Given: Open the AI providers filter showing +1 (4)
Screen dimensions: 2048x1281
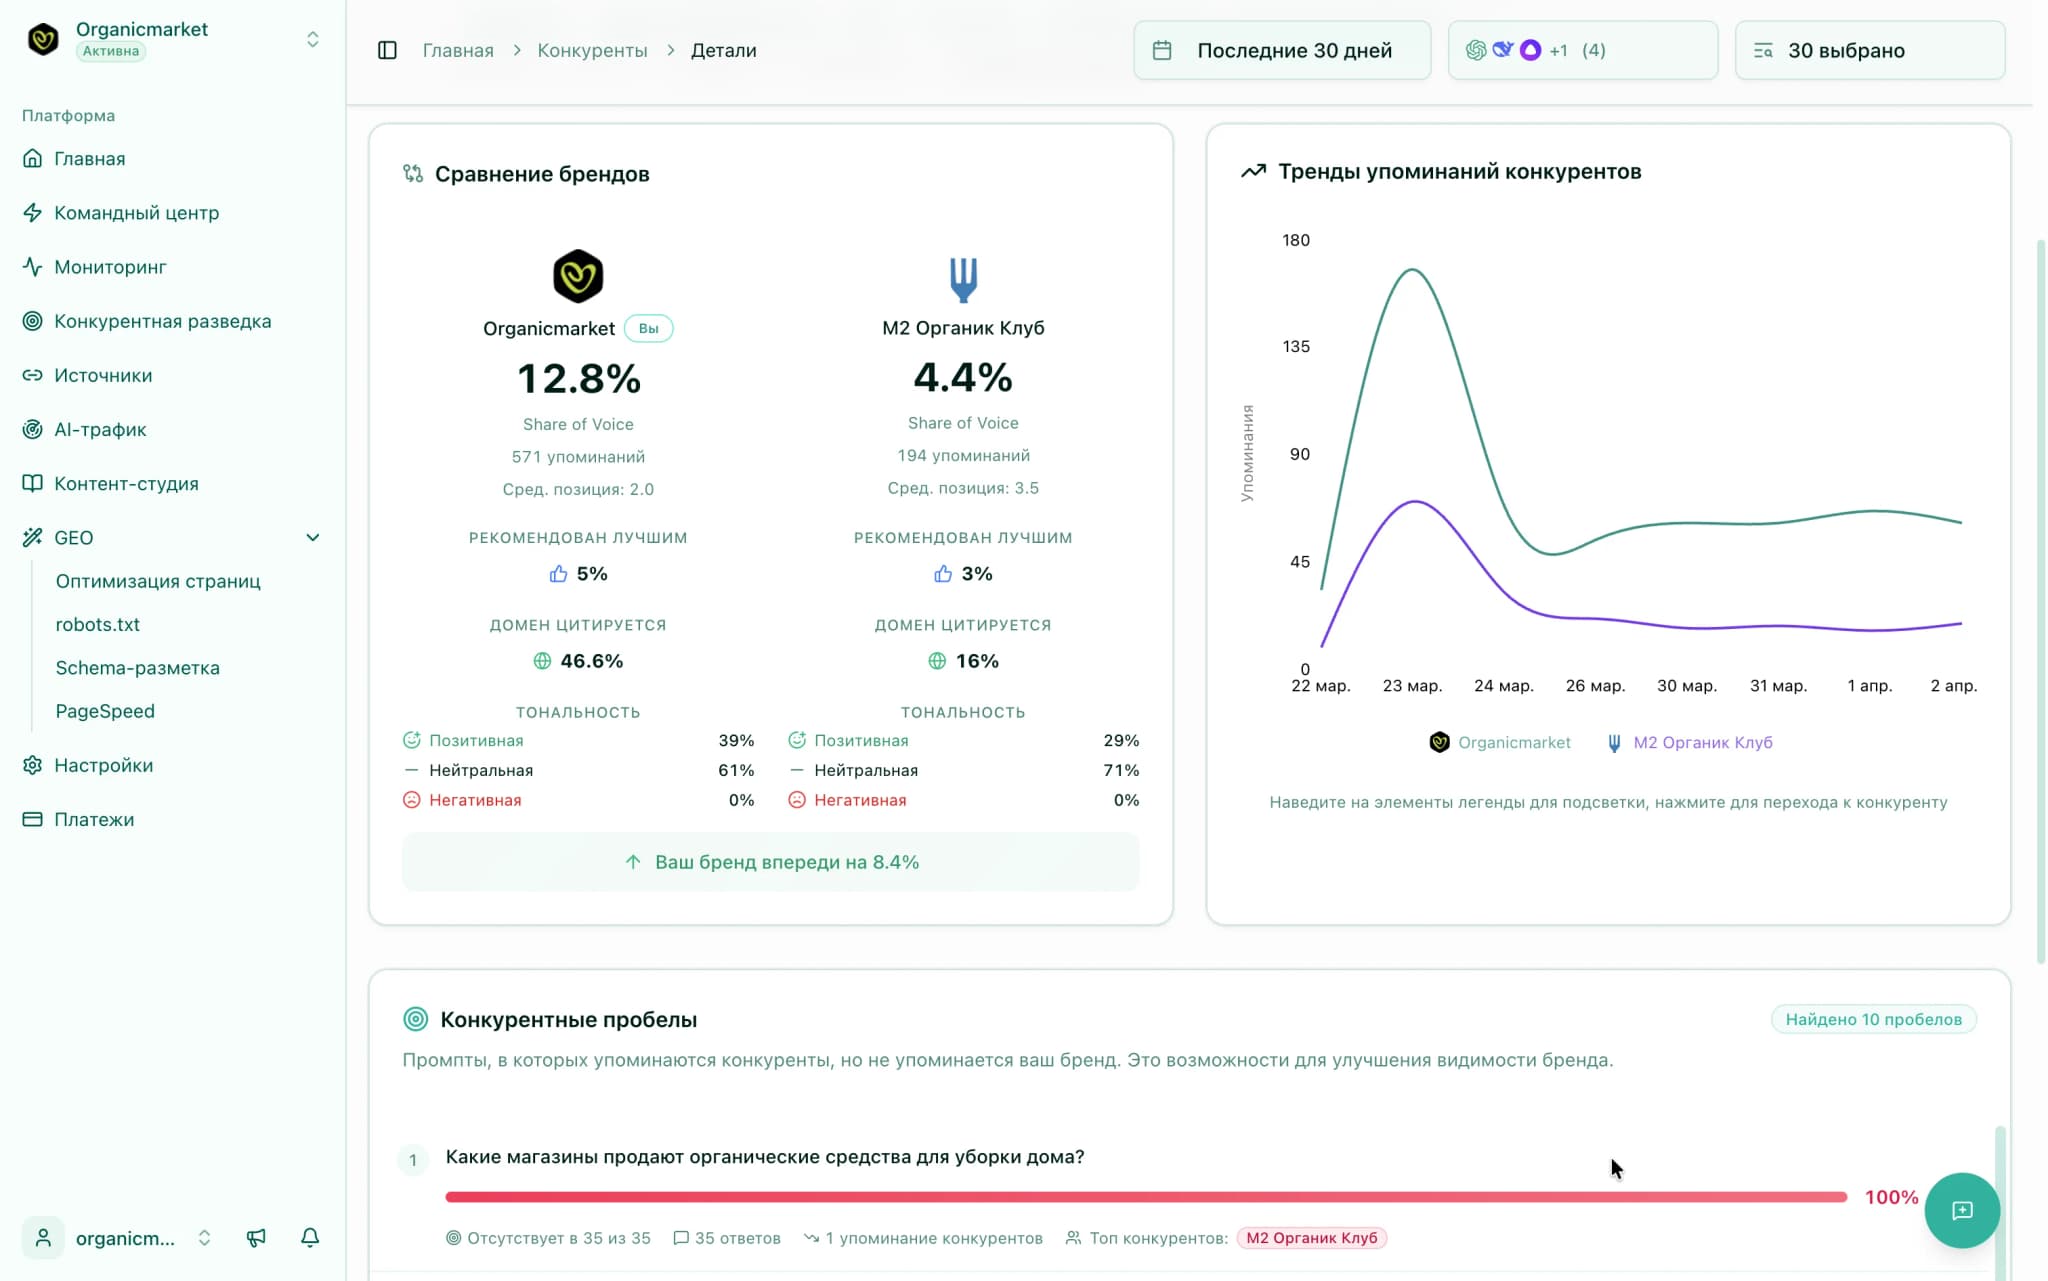Looking at the screenshot, I should pyautogui.click(x=1581, y=50).
